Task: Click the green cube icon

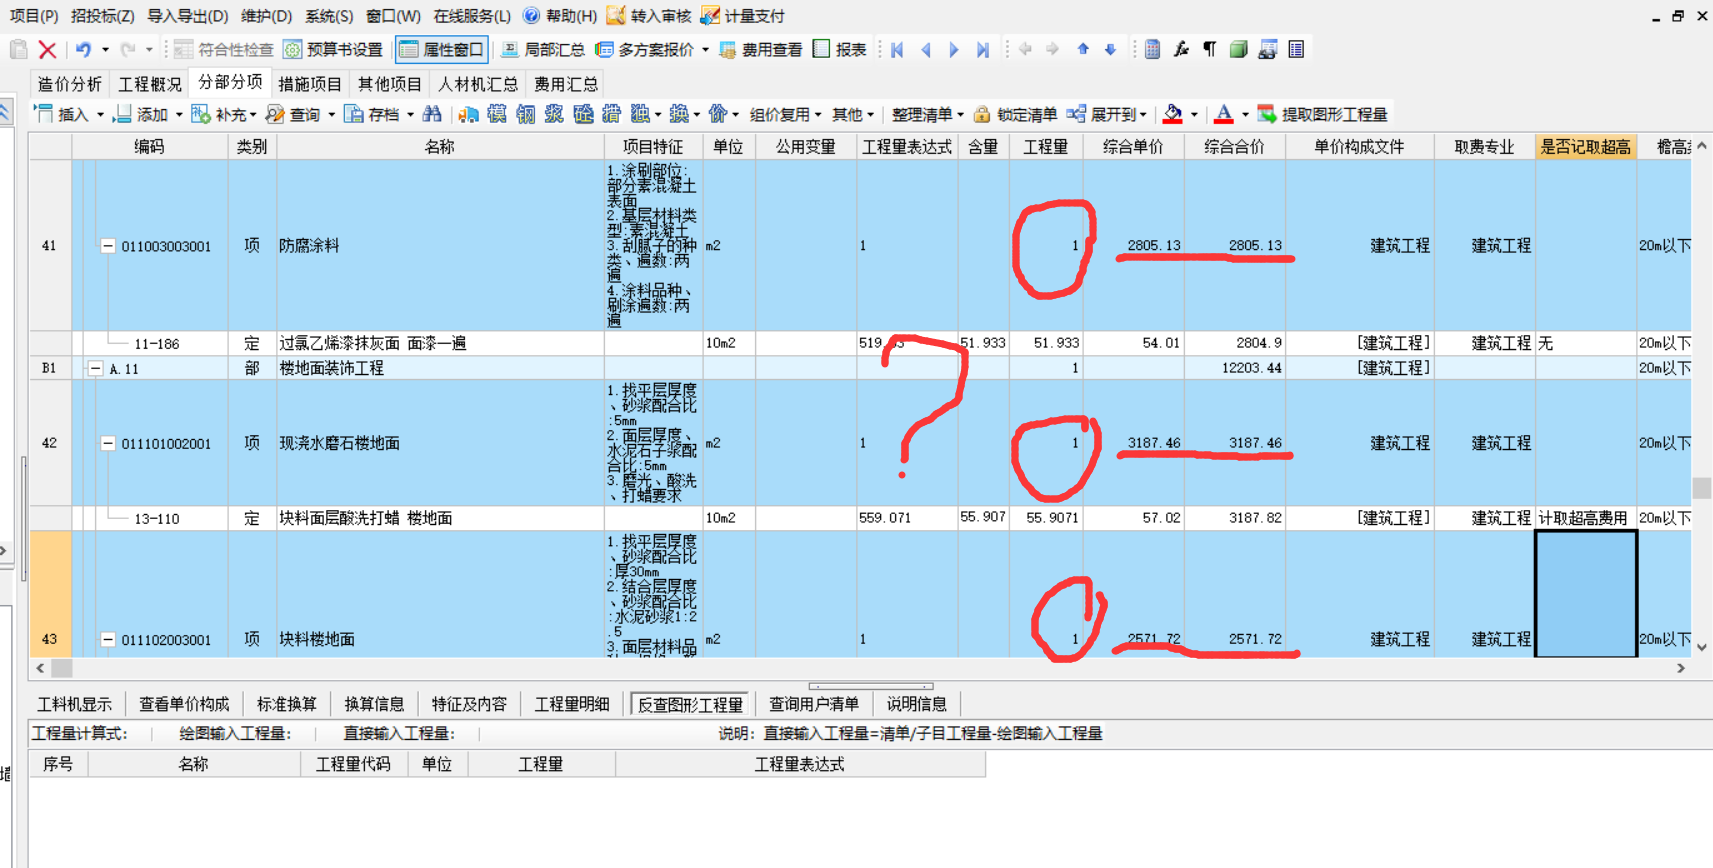Action: click(x=1238, y=49)
